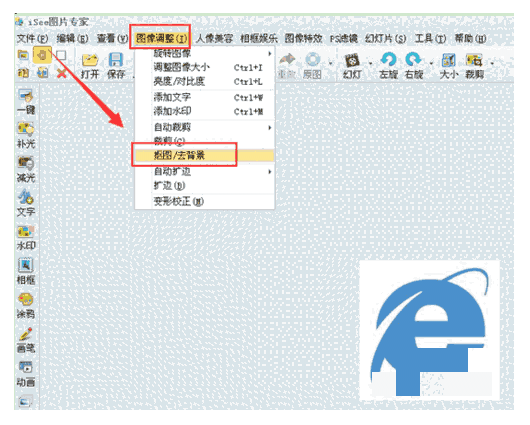
Task: Click the 一键 one-click sidebar tool
Action: (26, 102)
